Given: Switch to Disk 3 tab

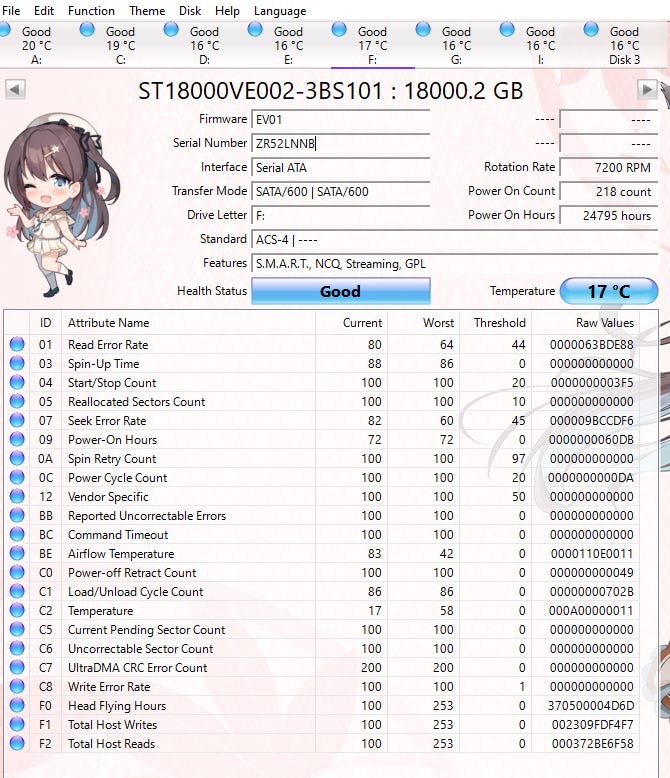Looking at the screenshot, I should click(624, 45).
